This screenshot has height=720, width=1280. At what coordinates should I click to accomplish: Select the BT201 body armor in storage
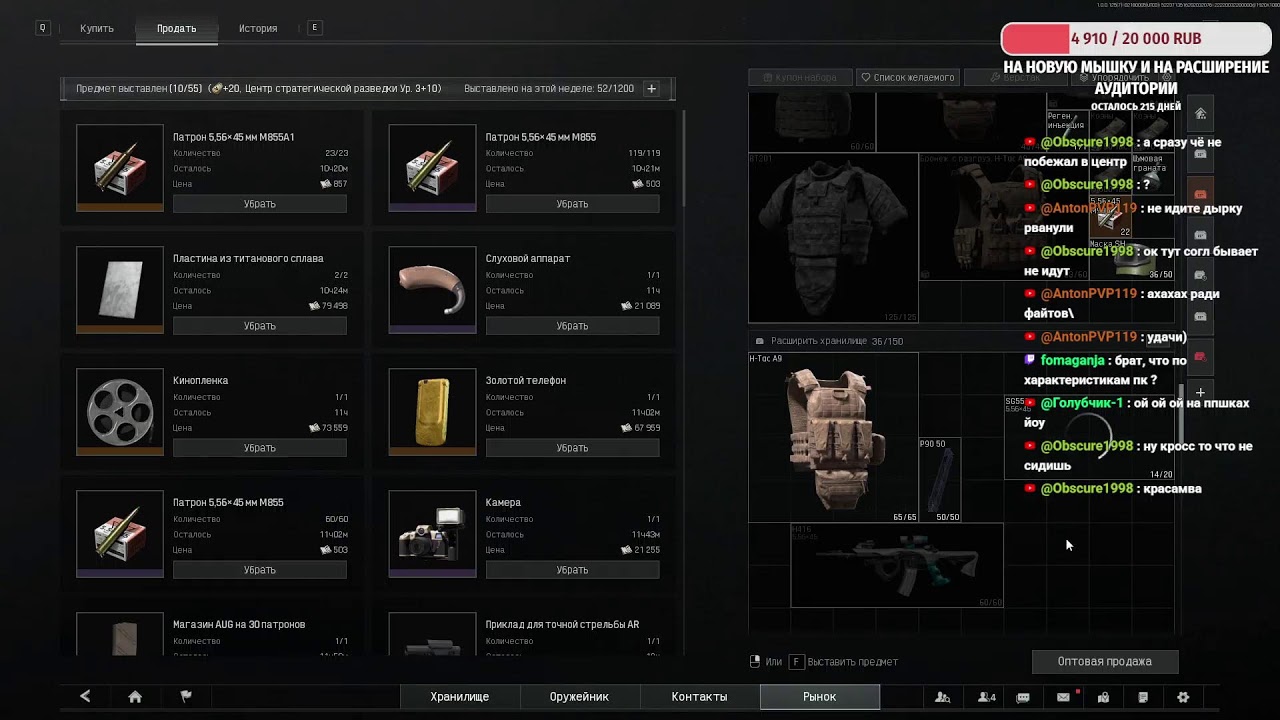[x=833, y=237]
